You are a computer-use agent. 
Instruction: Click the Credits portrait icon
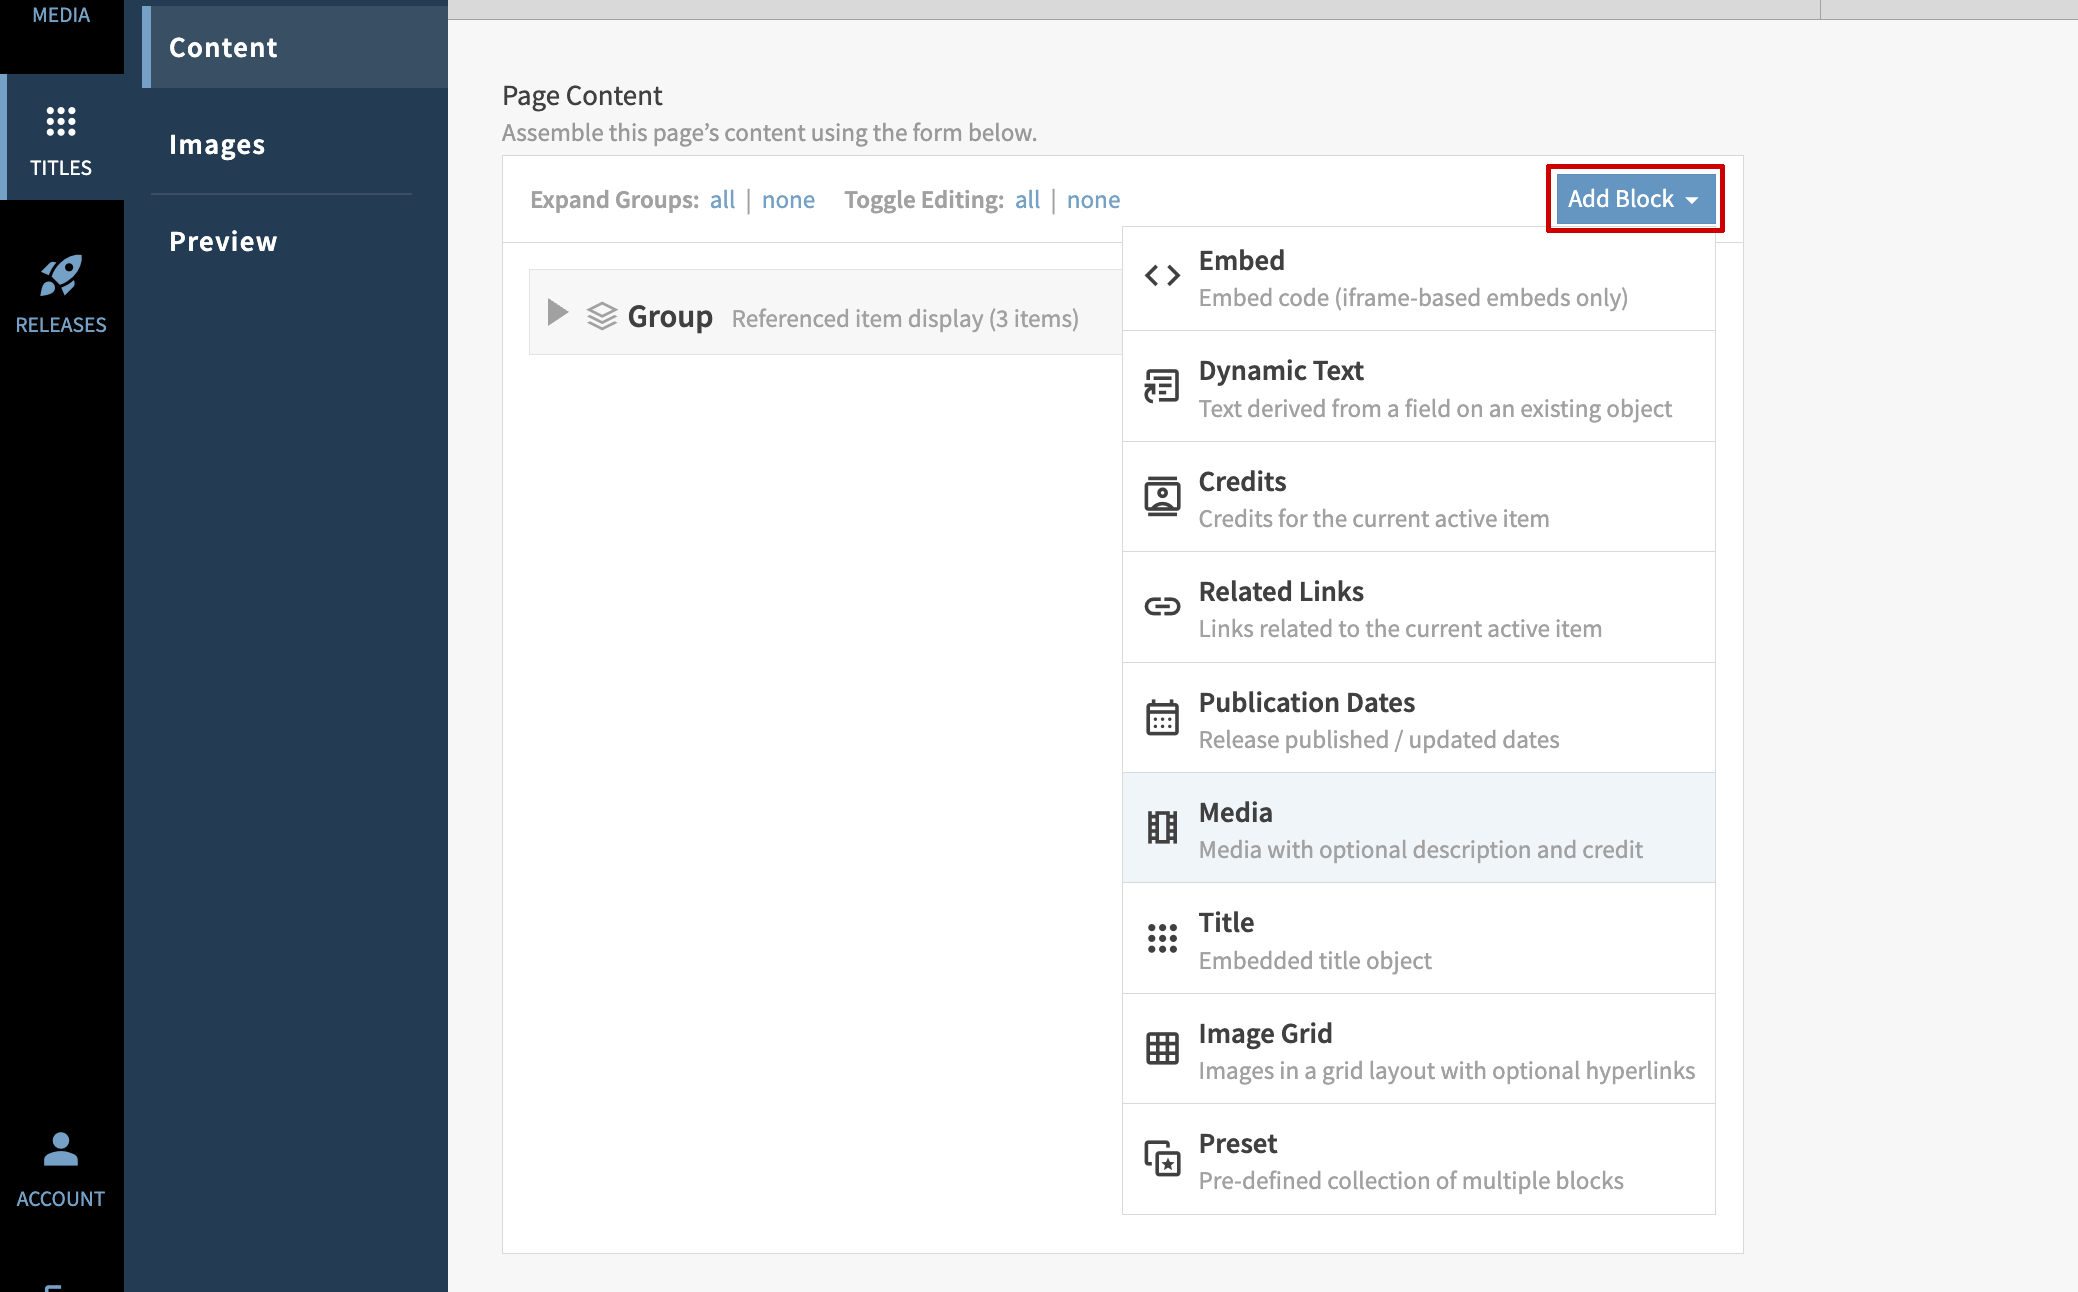coord(1162,496)
